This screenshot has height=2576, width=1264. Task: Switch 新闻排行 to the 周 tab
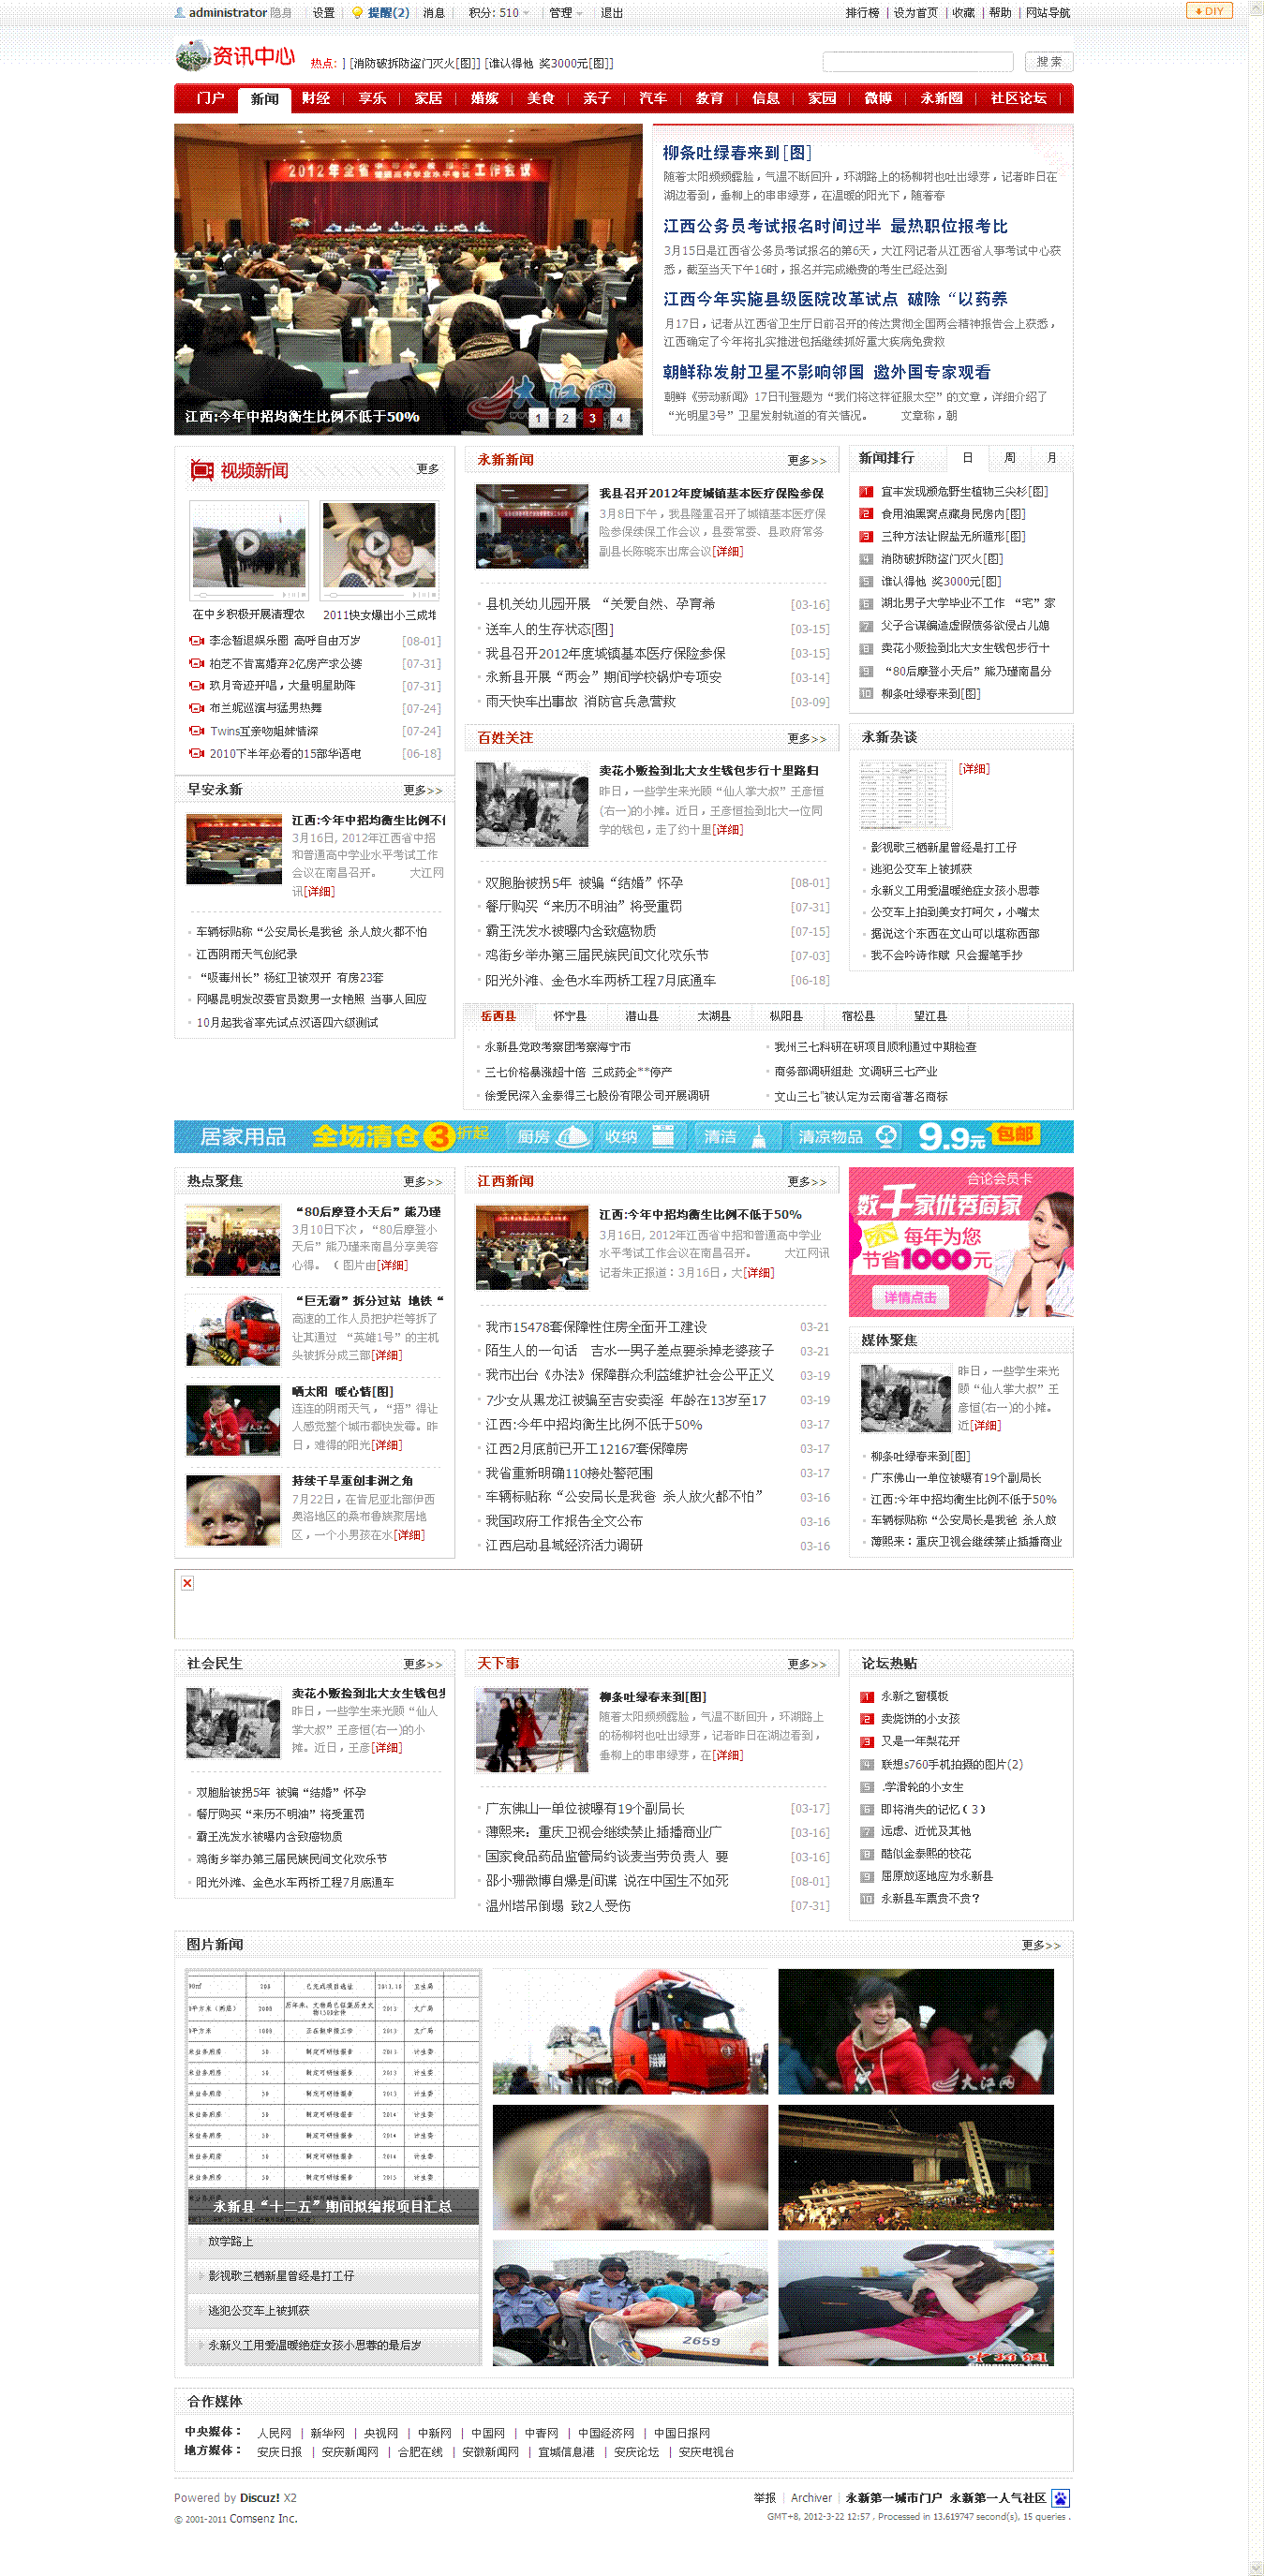[x=1010, y=458]
